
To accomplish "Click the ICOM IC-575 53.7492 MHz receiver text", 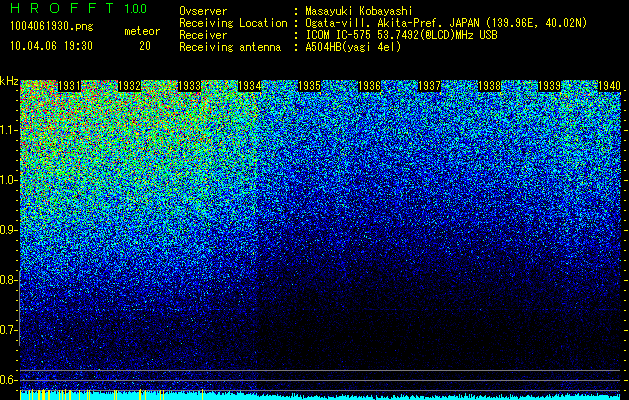I will (x=401, y=35).
